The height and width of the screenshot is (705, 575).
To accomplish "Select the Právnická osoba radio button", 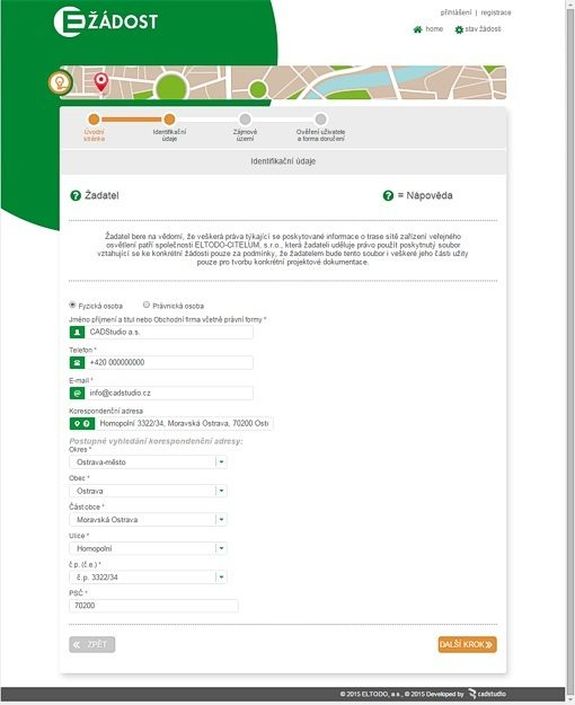I will (146, 305).
